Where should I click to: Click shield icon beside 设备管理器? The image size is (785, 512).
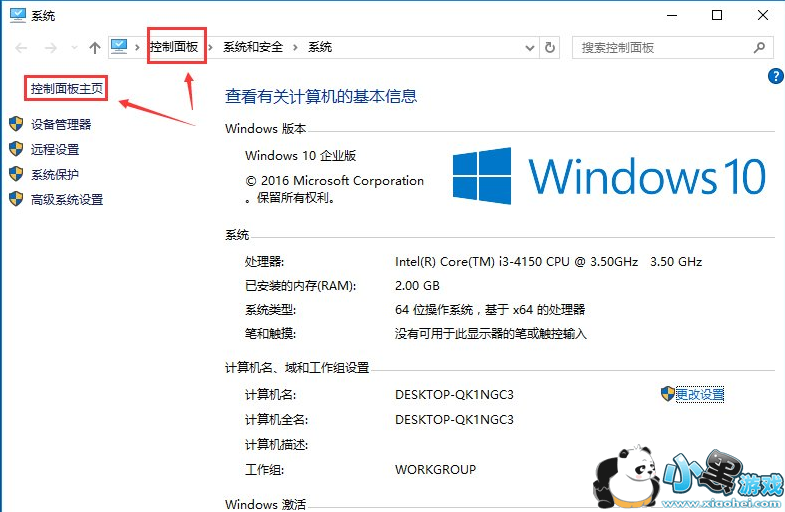[x=17, y=124]
